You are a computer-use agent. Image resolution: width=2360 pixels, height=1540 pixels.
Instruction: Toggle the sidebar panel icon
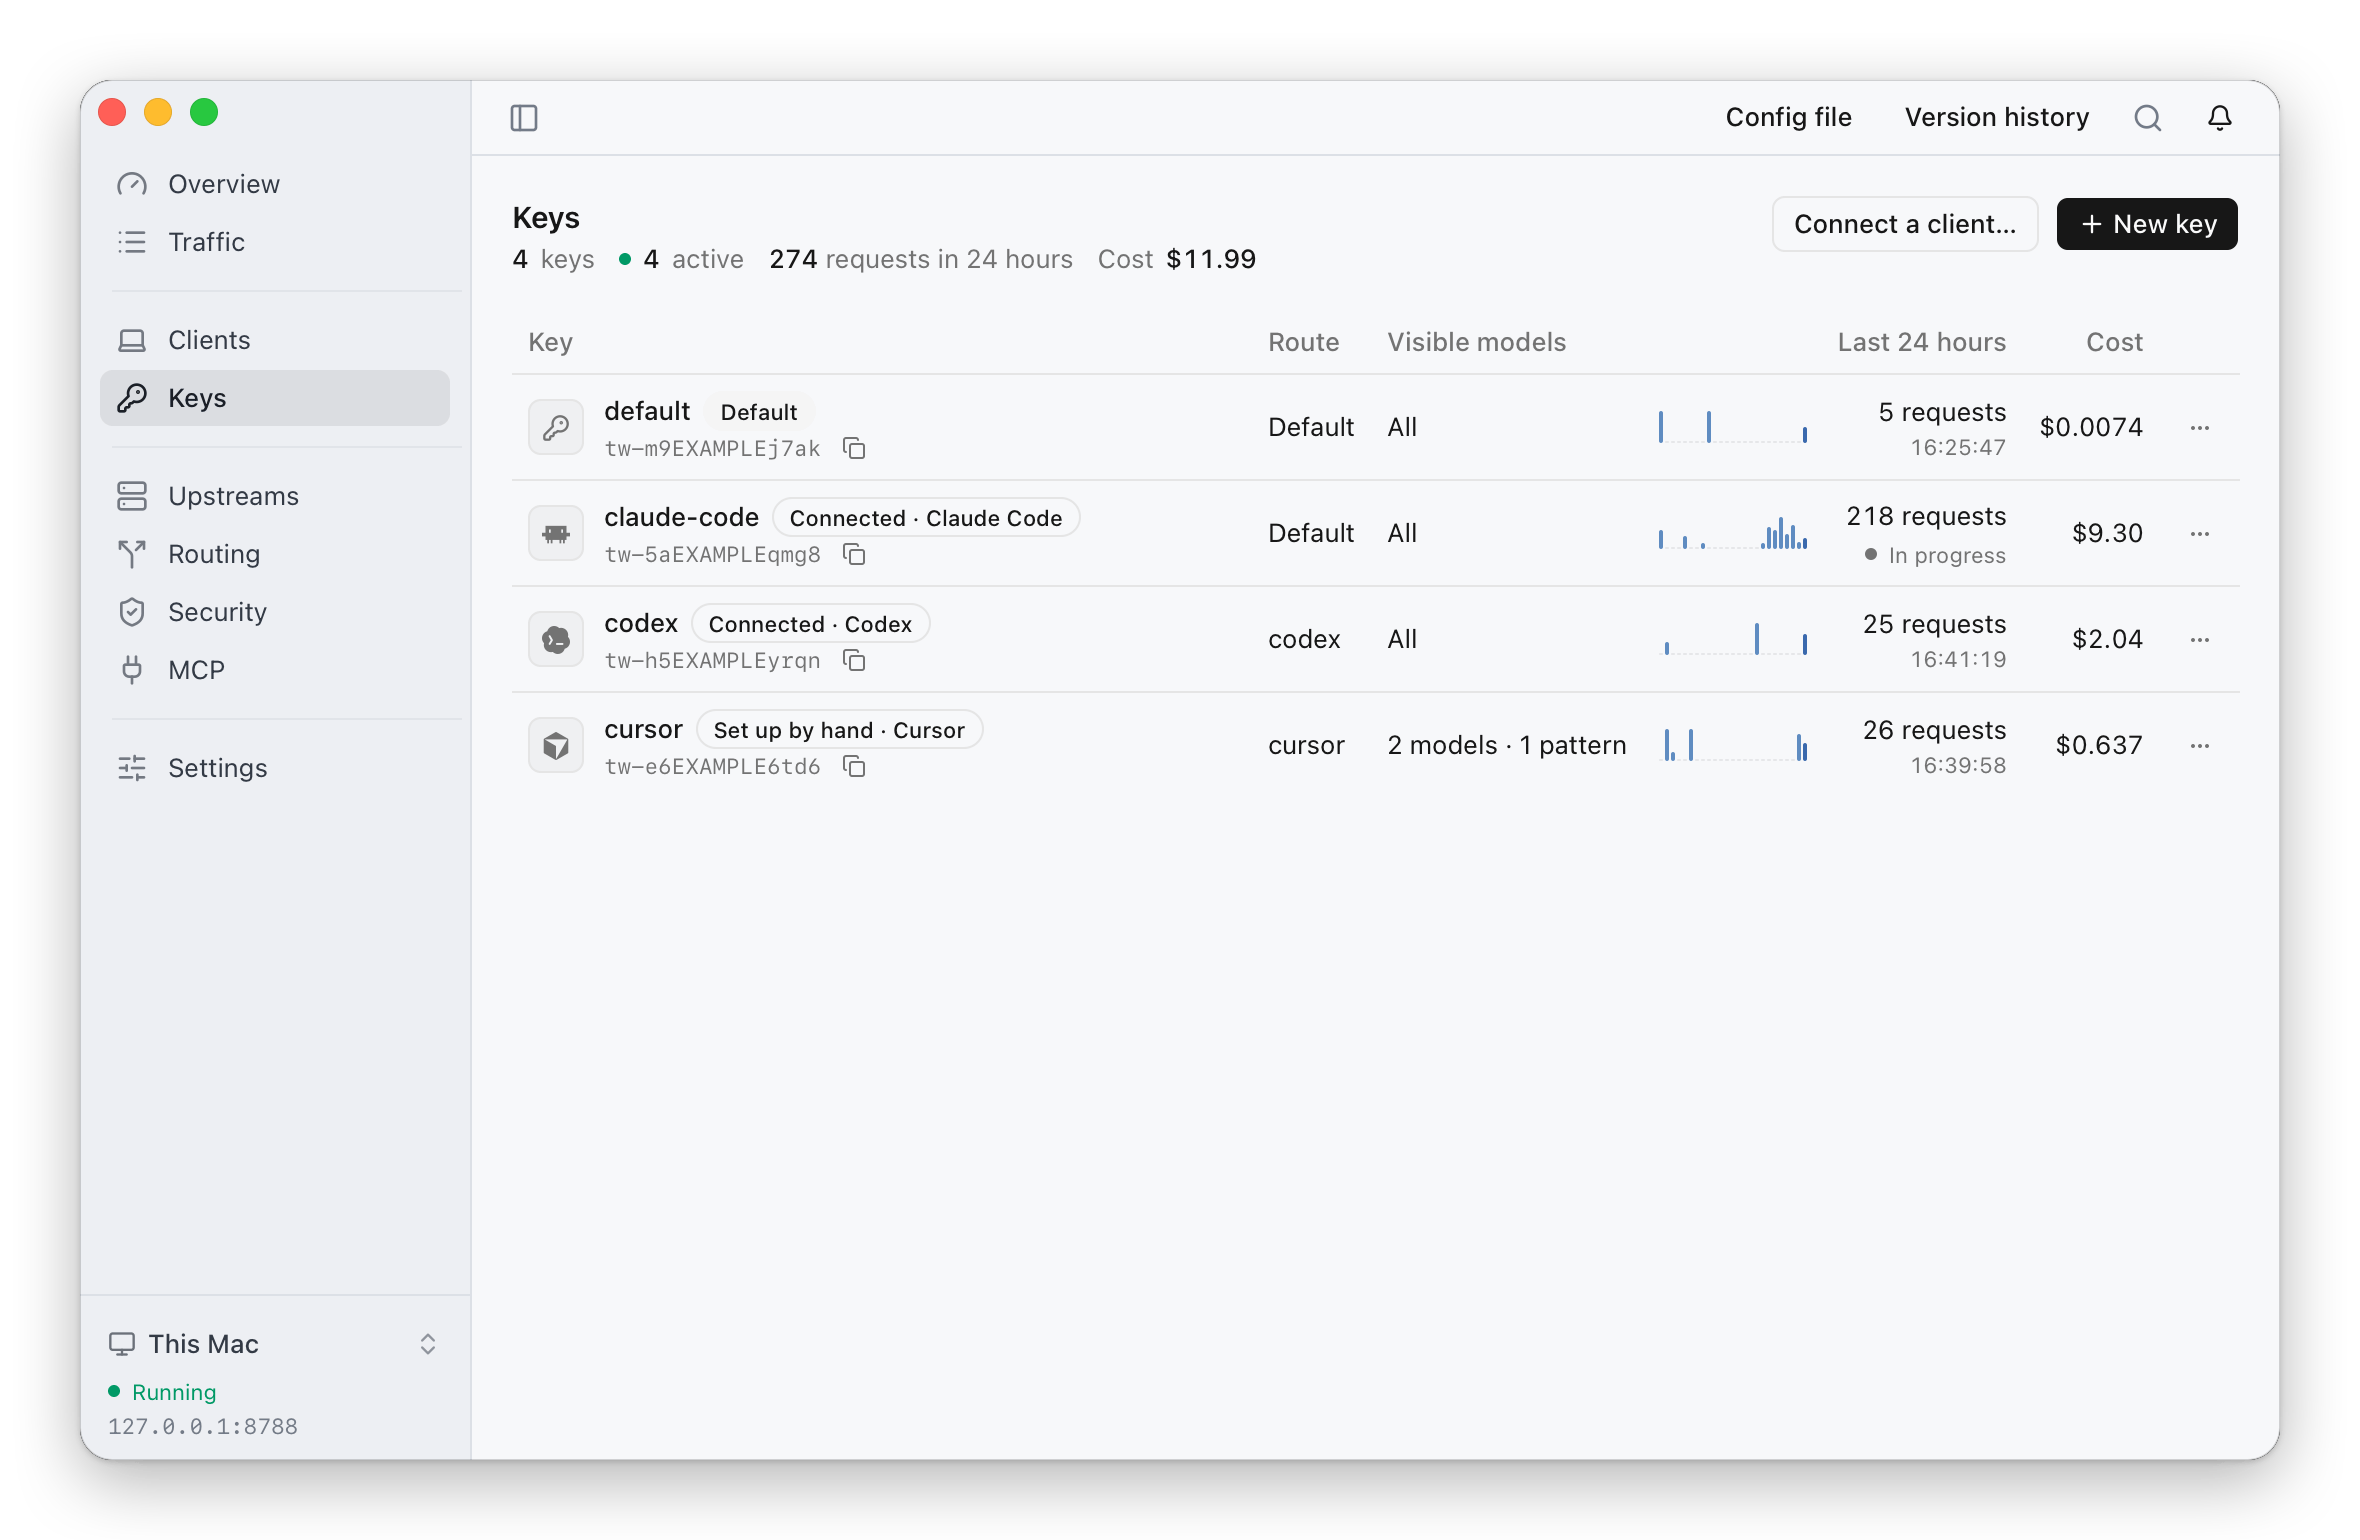(x=524, y=118)
